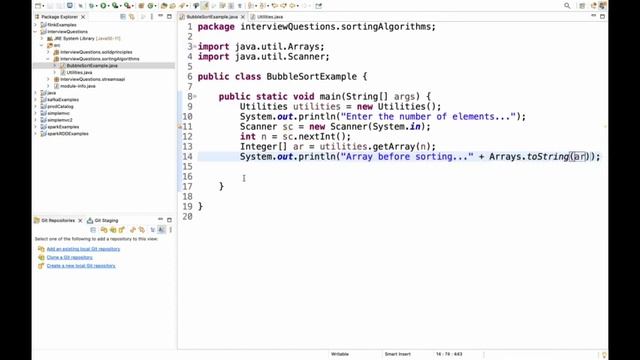
Task: Collapse interviewQuestions.sortingAlgorithms package
Action: pyautogui.click(x=49, y=59)
